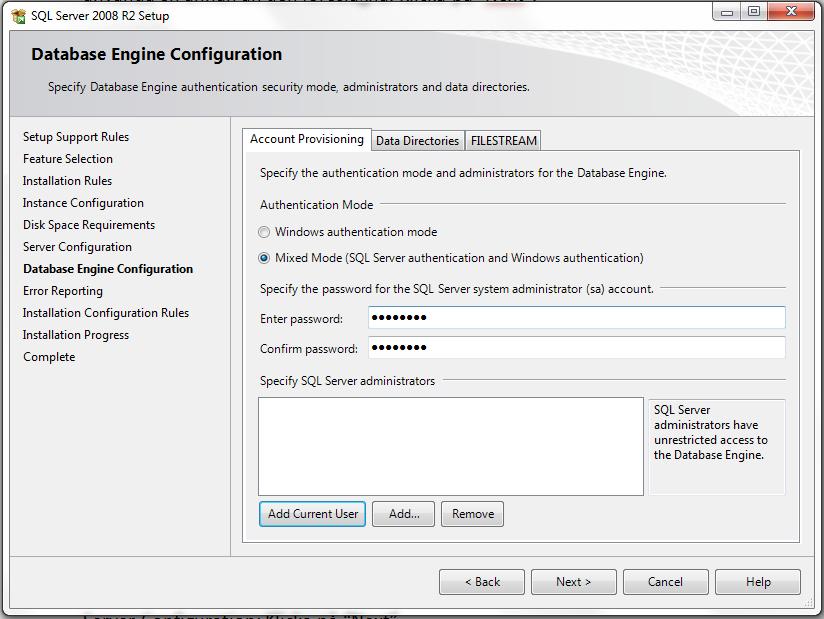This screenshot has height=619, width=824.
Task: Click the Add... button
Action: coord(404,514)
